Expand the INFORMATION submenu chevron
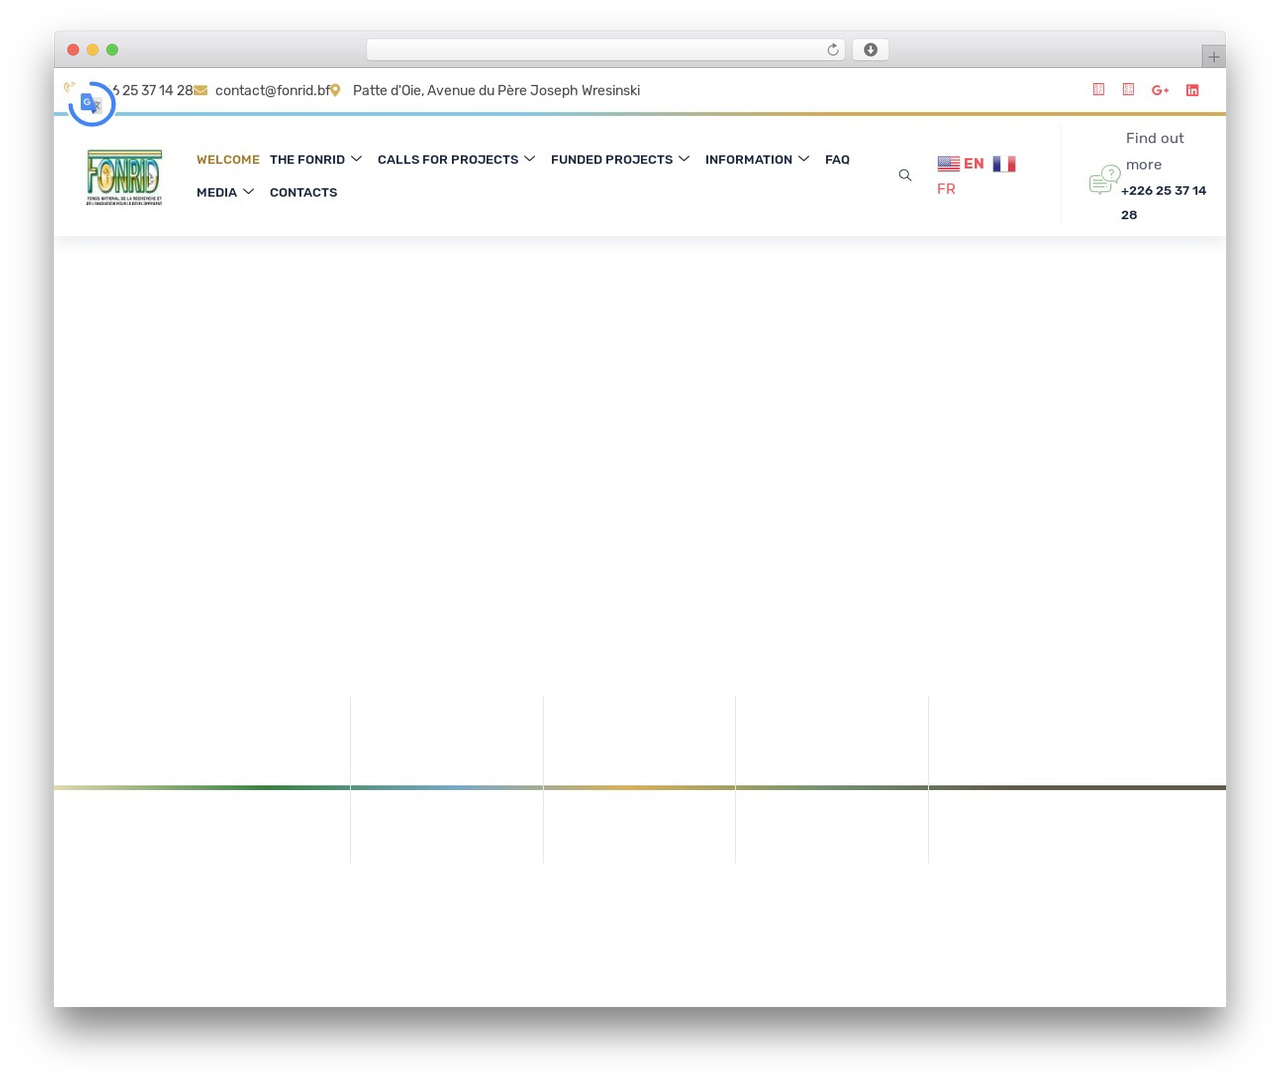Image resolution: width=1280 pixels, height=1084 pixels. click(x=804, y=159)
